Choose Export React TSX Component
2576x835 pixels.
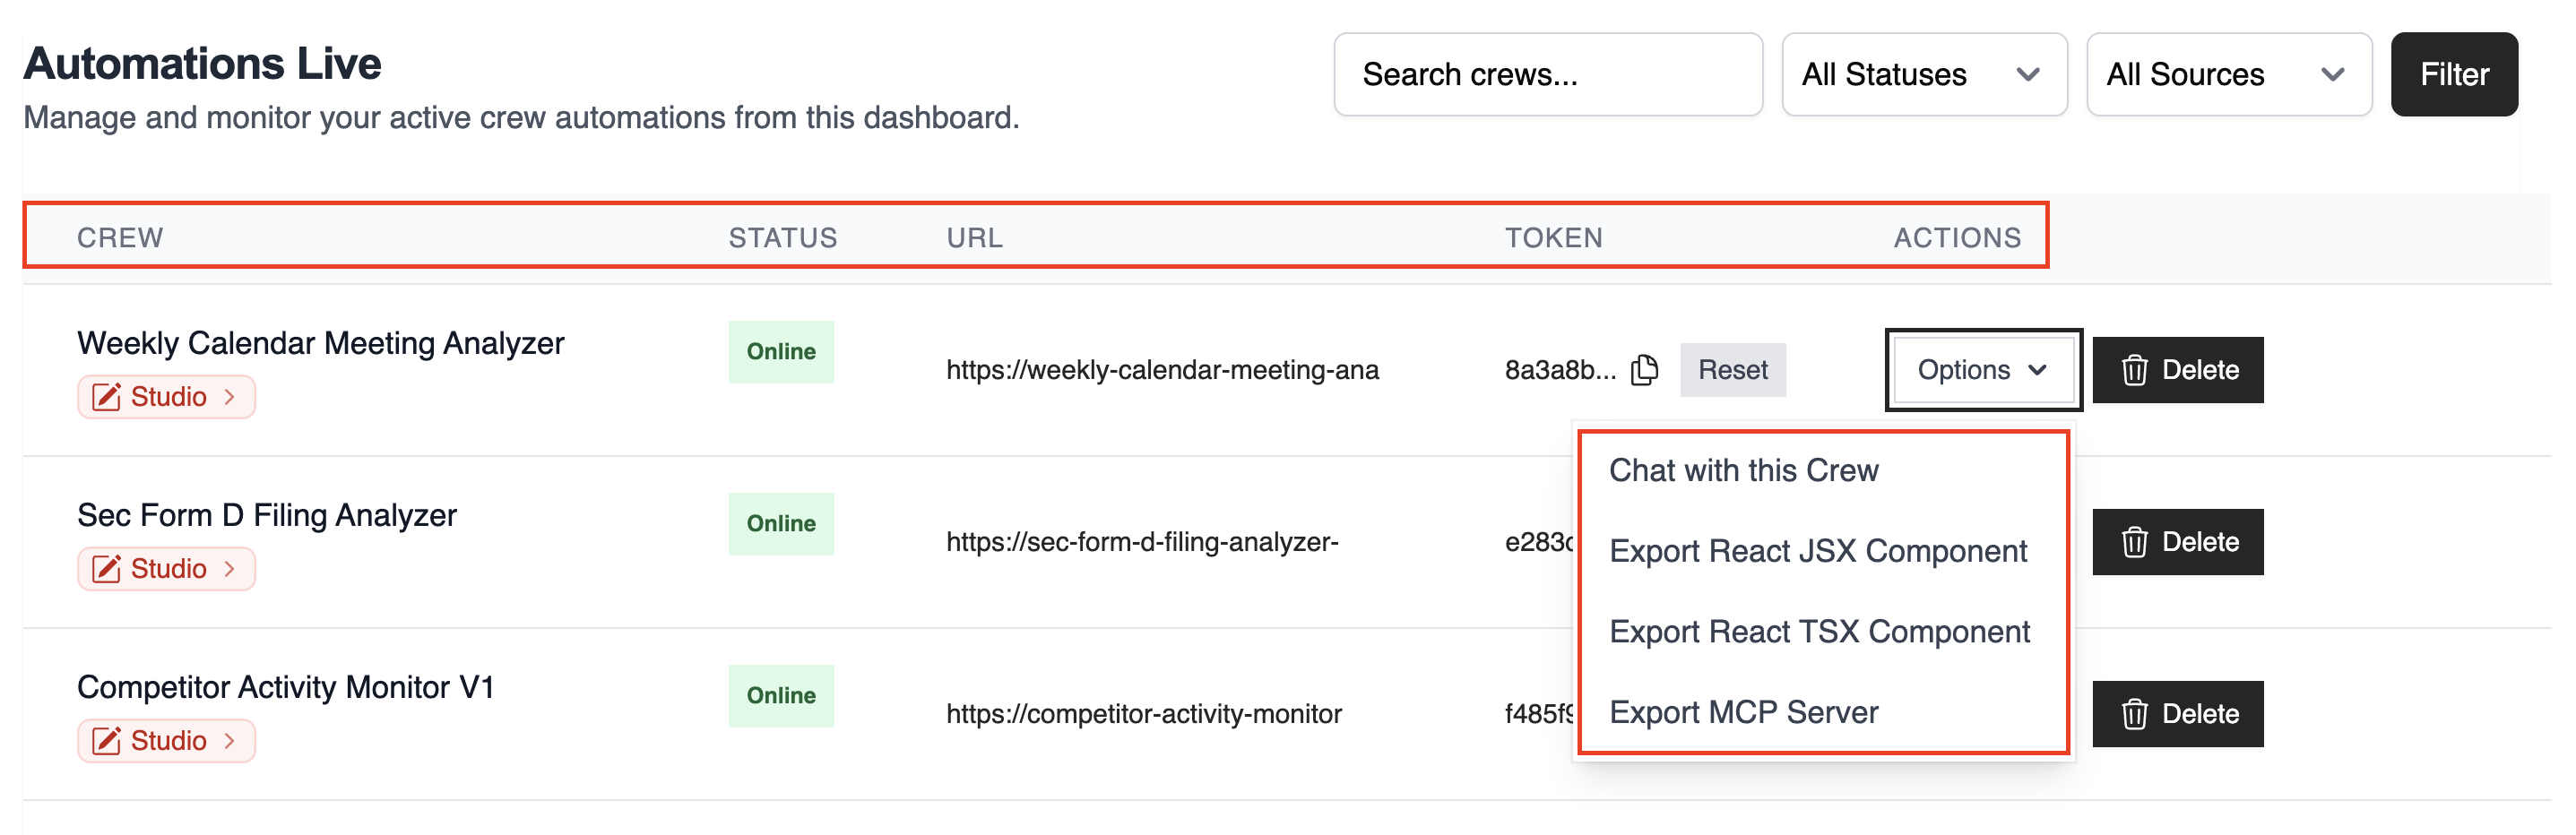(x=1818, y=632)
